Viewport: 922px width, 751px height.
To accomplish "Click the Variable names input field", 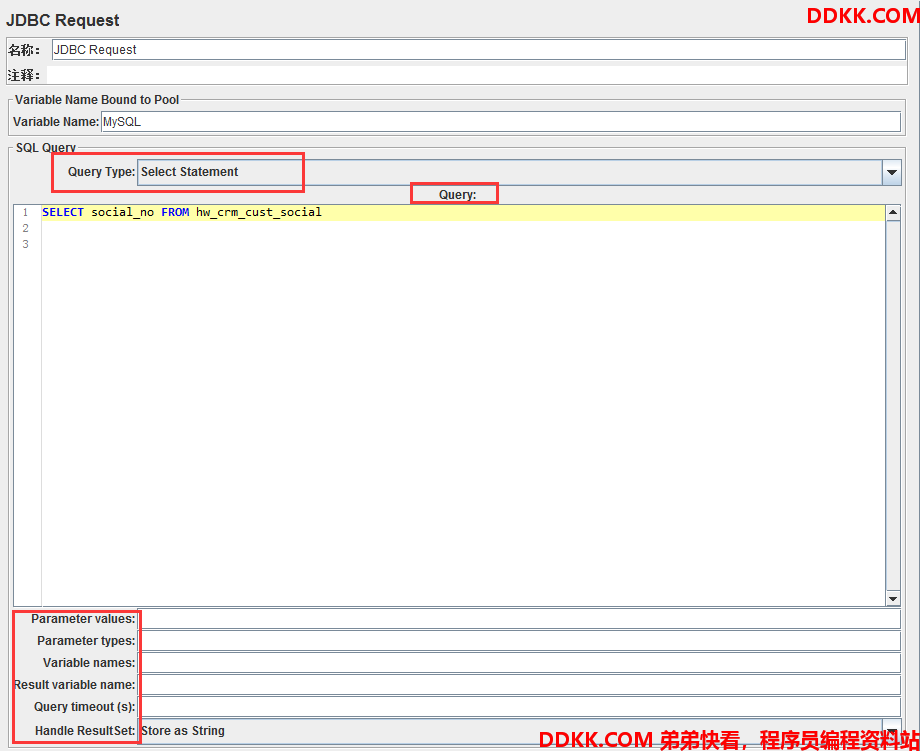I will pyautogui.click(x=520, y=663).
